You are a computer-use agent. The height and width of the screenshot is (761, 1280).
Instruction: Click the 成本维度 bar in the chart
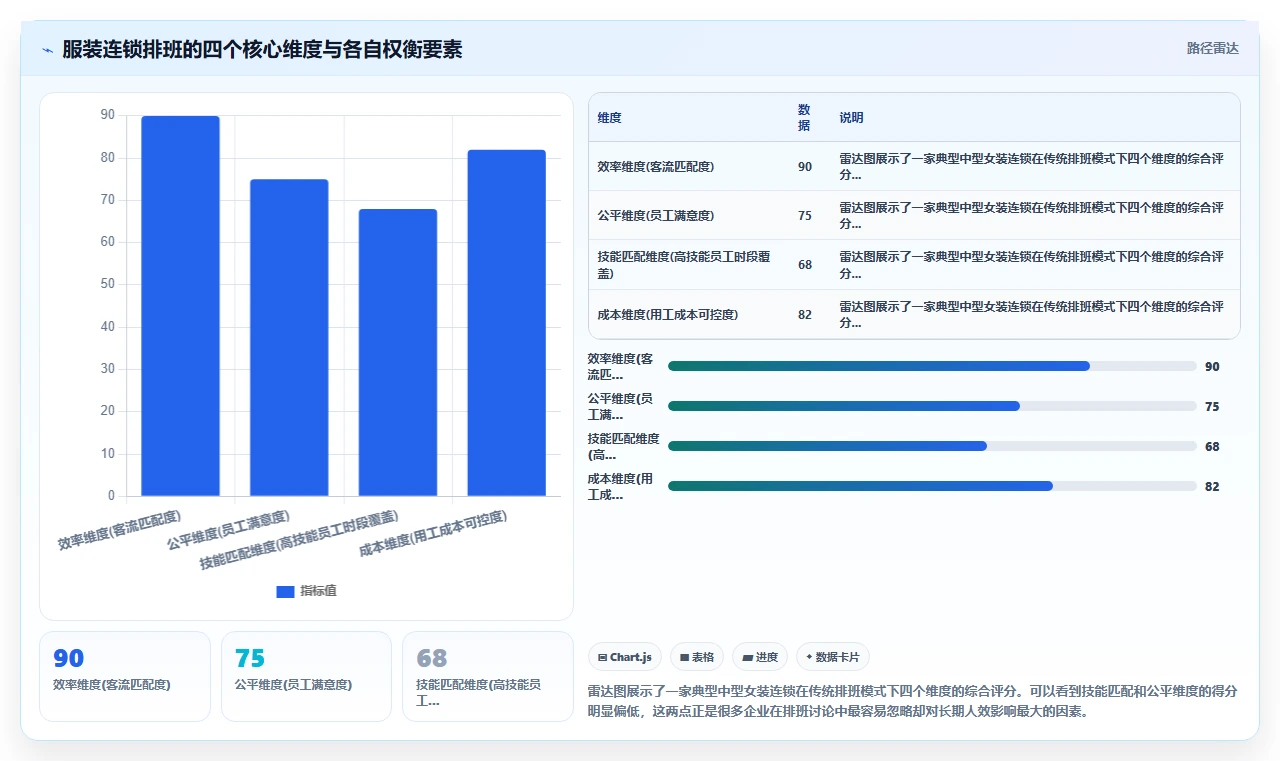coord(507,323)
